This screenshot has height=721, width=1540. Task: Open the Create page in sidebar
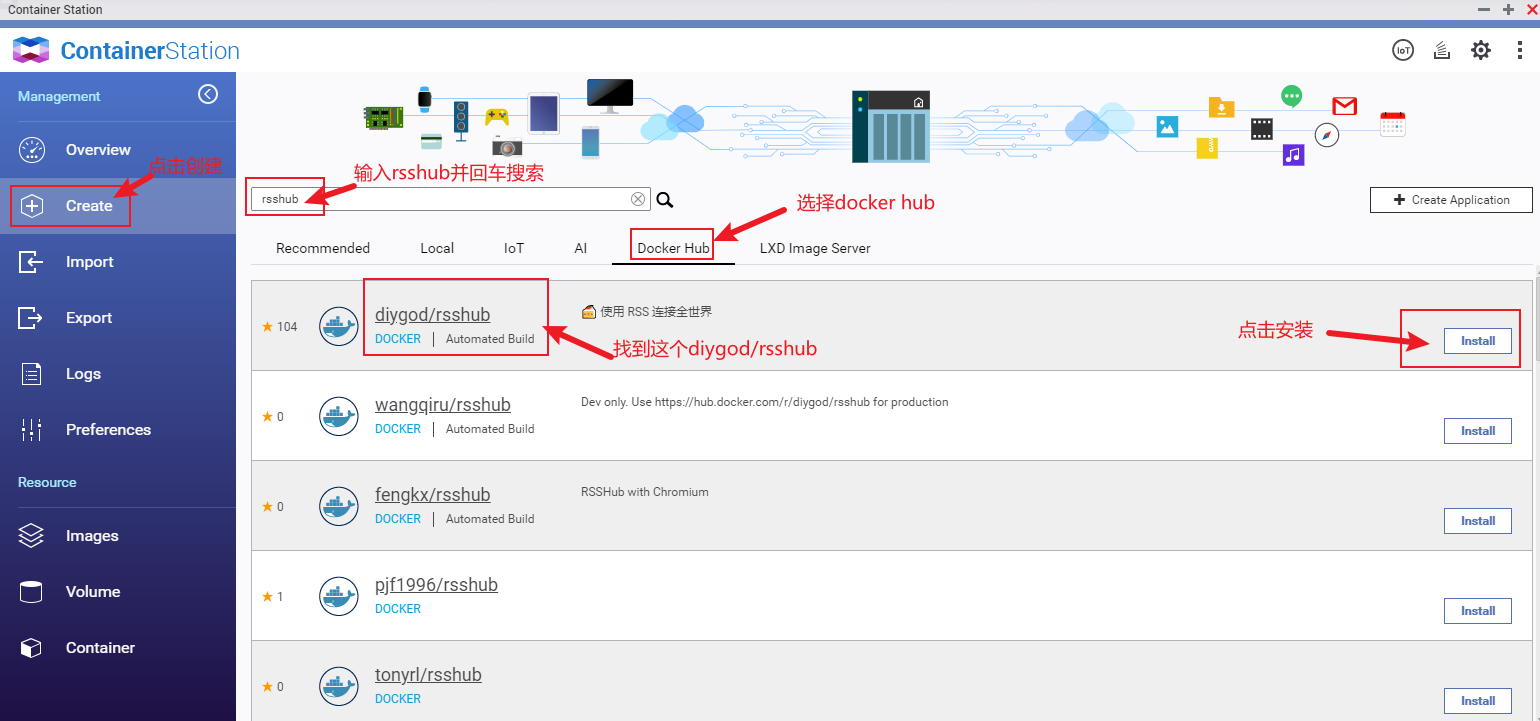[118, 206]
